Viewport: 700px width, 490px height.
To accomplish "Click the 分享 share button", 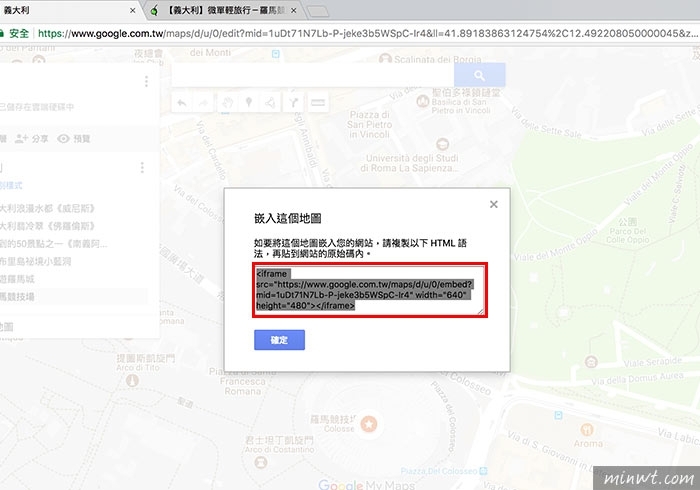I will [32, 139].
